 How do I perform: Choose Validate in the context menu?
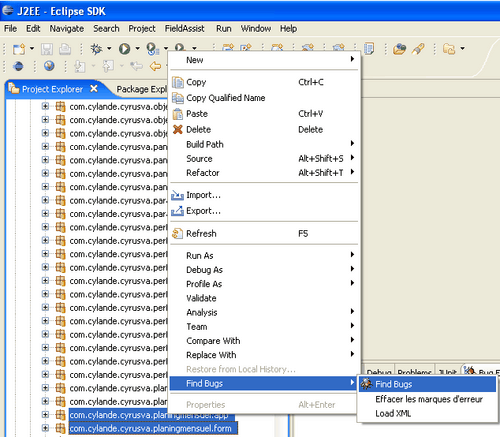point(264,298)
